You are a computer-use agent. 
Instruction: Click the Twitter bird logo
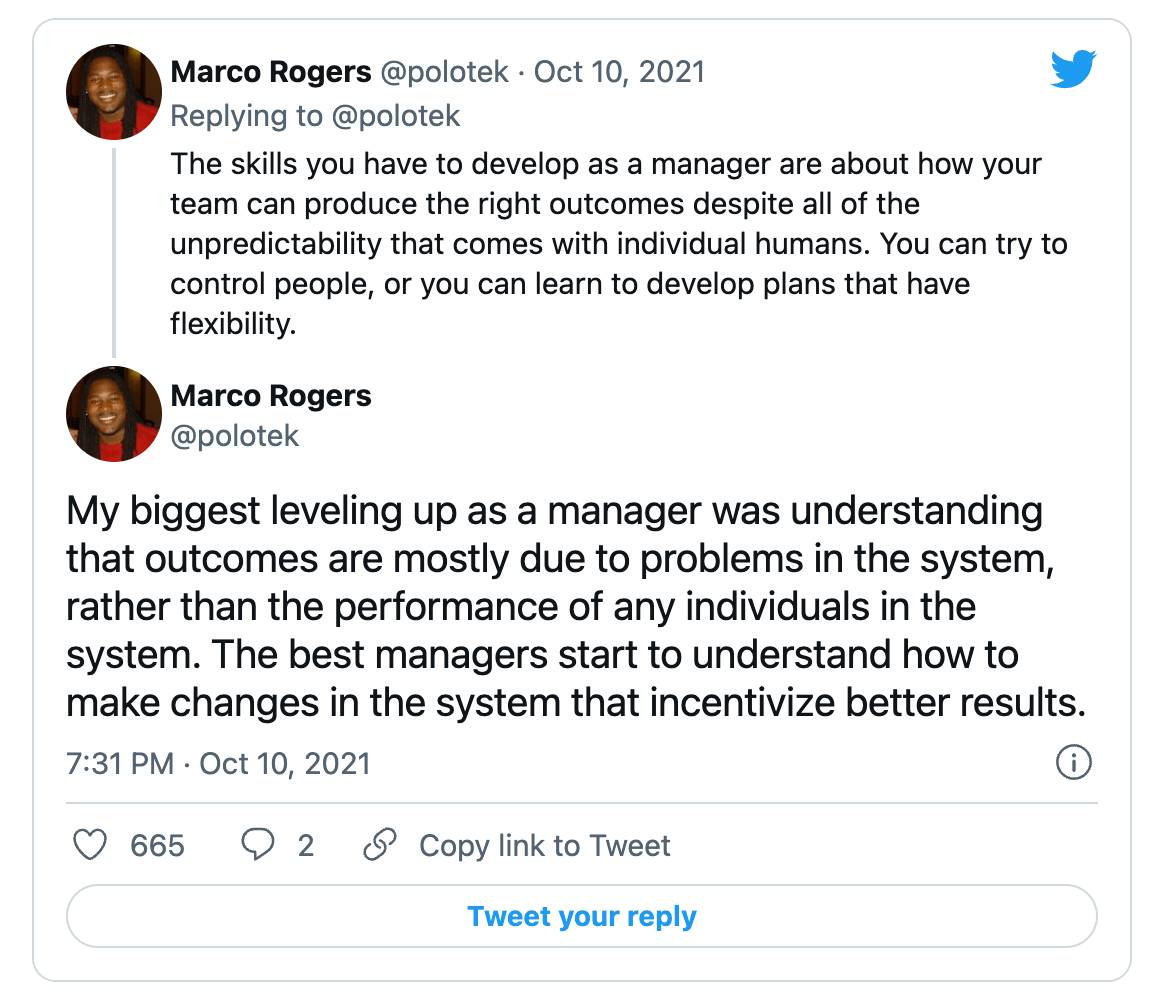[x=1073, y=69]
